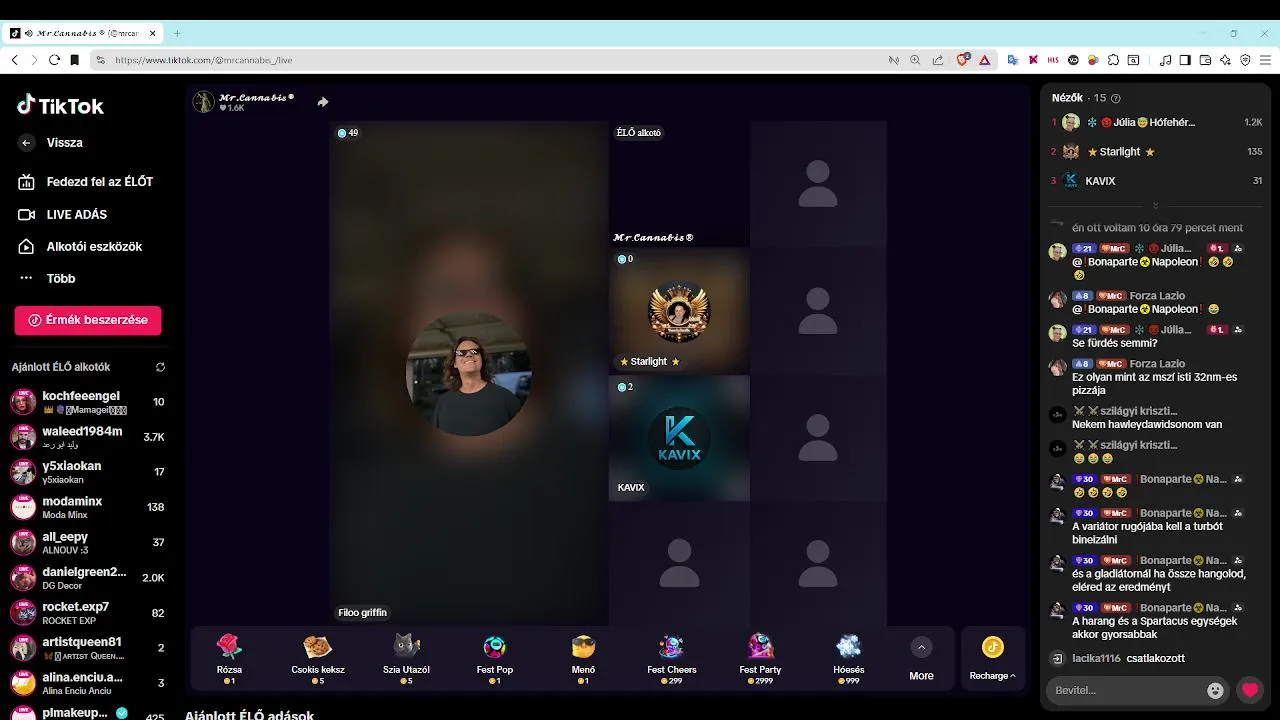Open the browser hamburger menu

[1265, 60]
